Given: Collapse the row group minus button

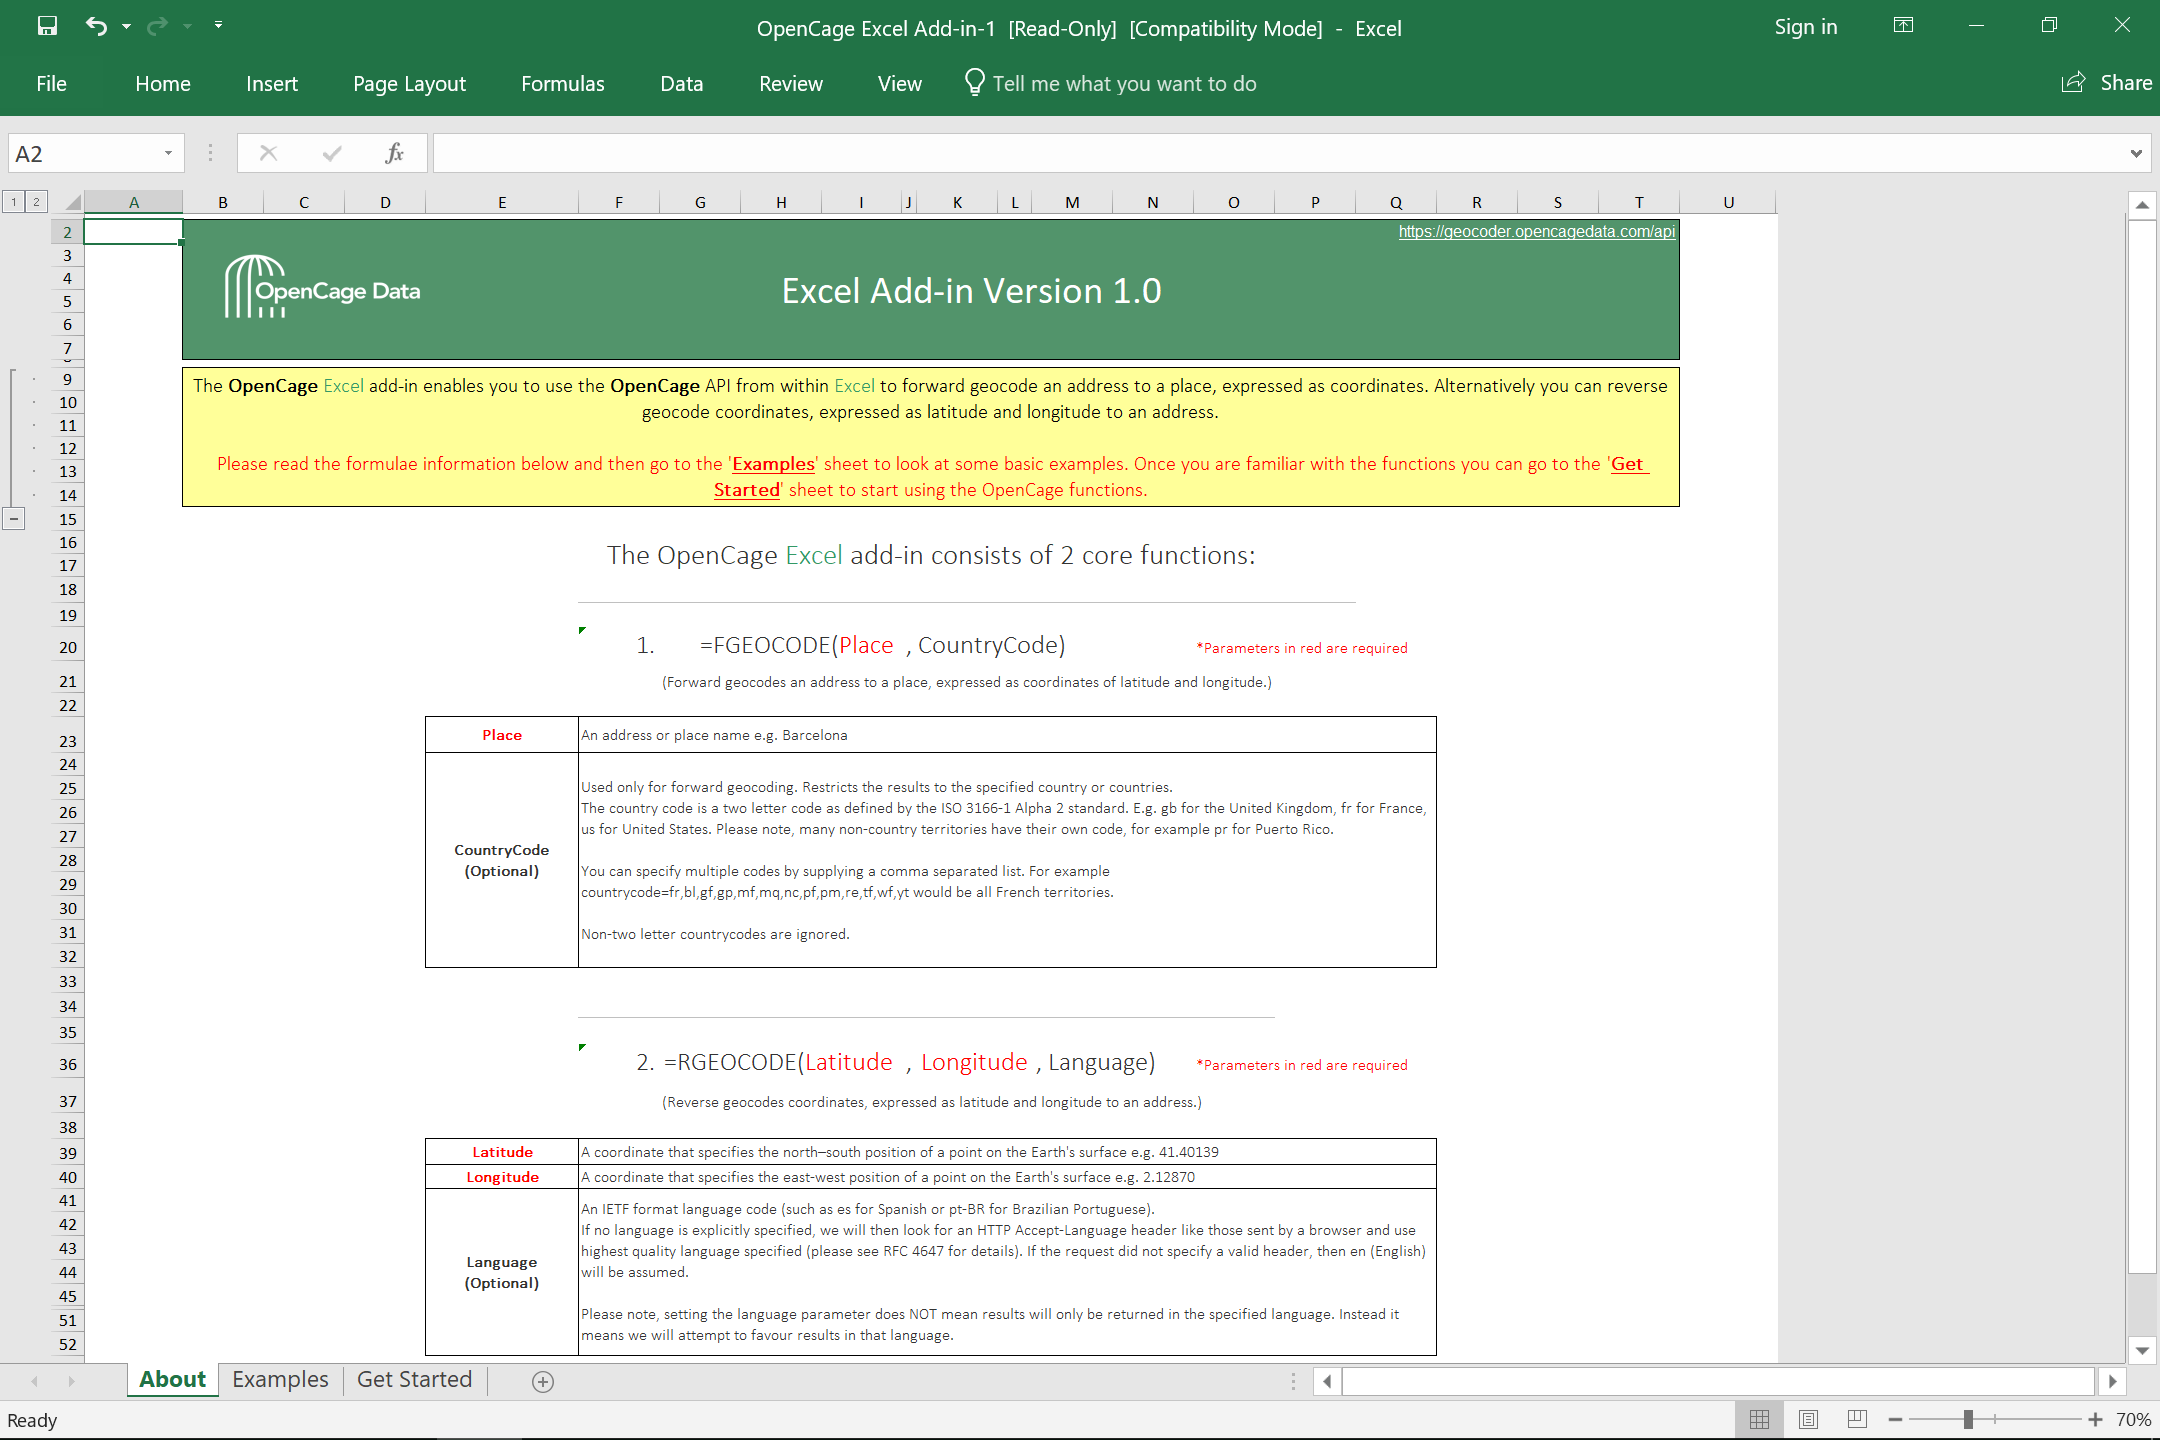Looking at the screenshot, I should point(14,519).
